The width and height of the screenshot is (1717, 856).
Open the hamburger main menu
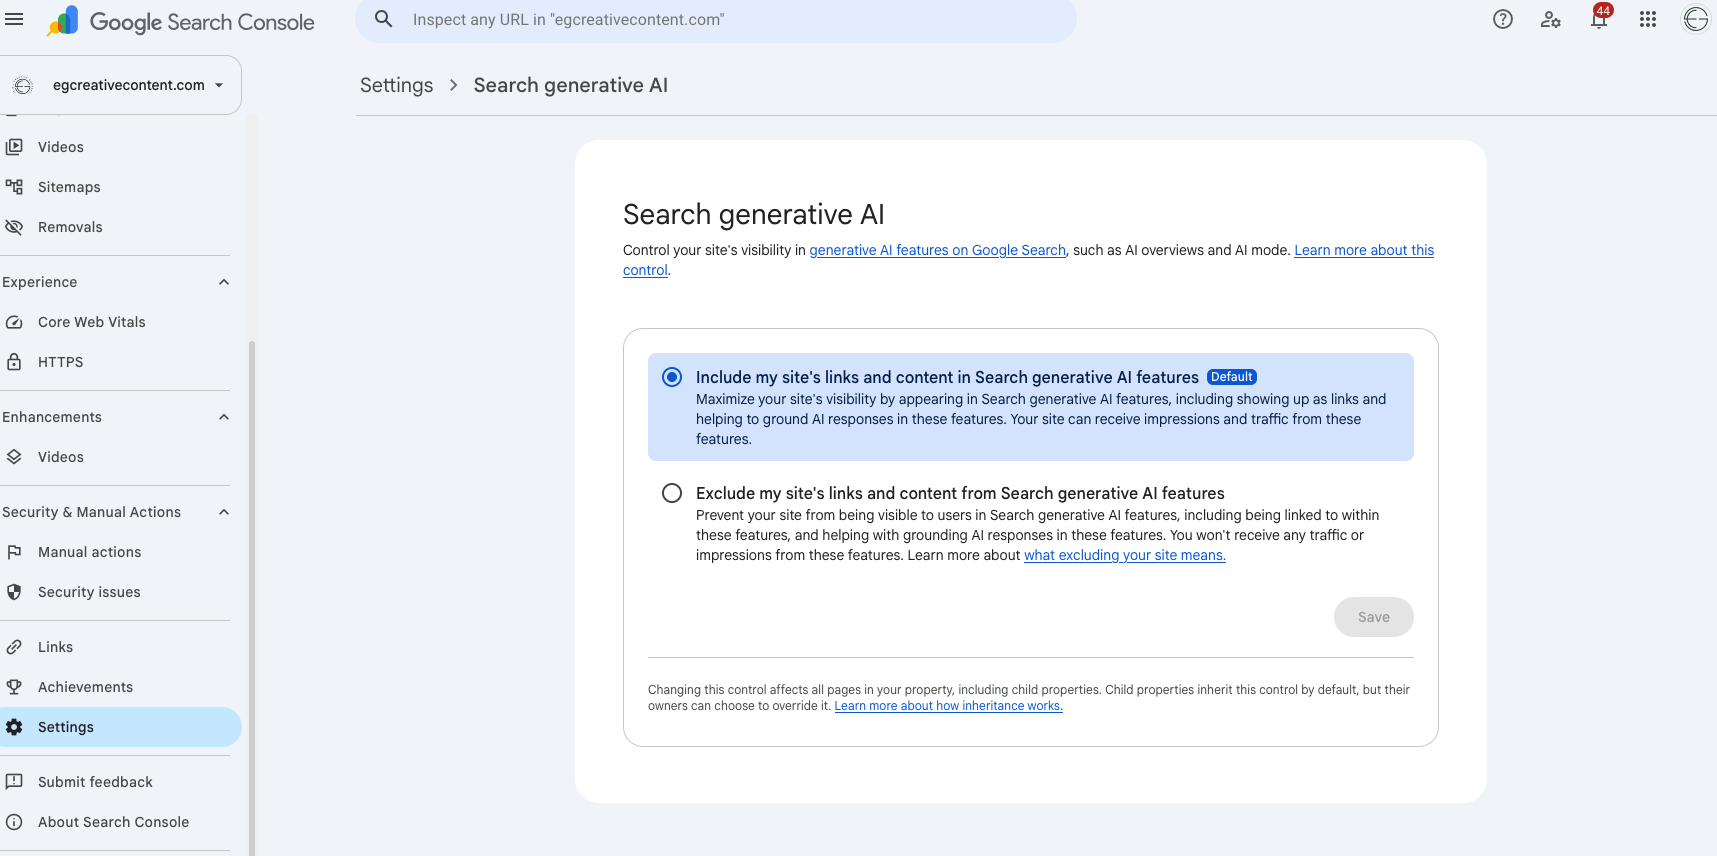coord(14,19)
